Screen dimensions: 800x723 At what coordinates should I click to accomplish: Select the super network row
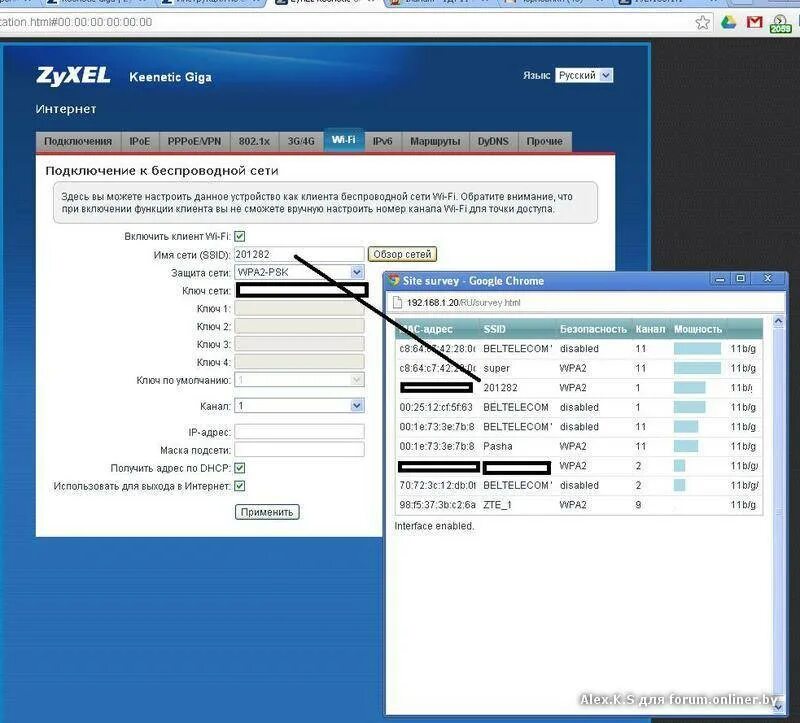(x=579, y=368)
